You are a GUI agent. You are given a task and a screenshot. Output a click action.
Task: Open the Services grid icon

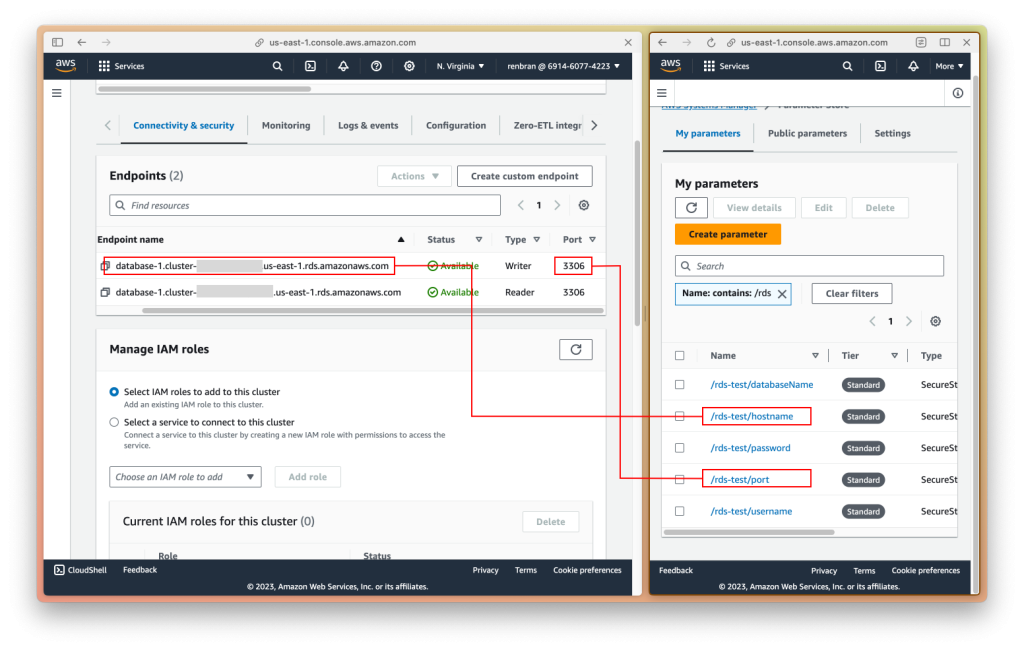[104, 66]
